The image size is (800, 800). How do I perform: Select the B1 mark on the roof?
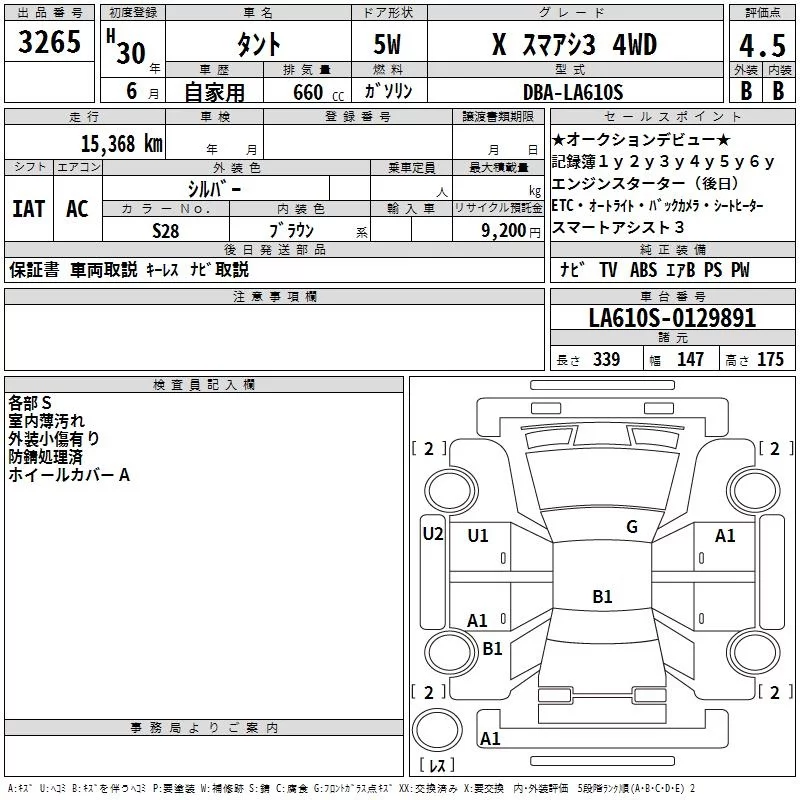point(602,596)
